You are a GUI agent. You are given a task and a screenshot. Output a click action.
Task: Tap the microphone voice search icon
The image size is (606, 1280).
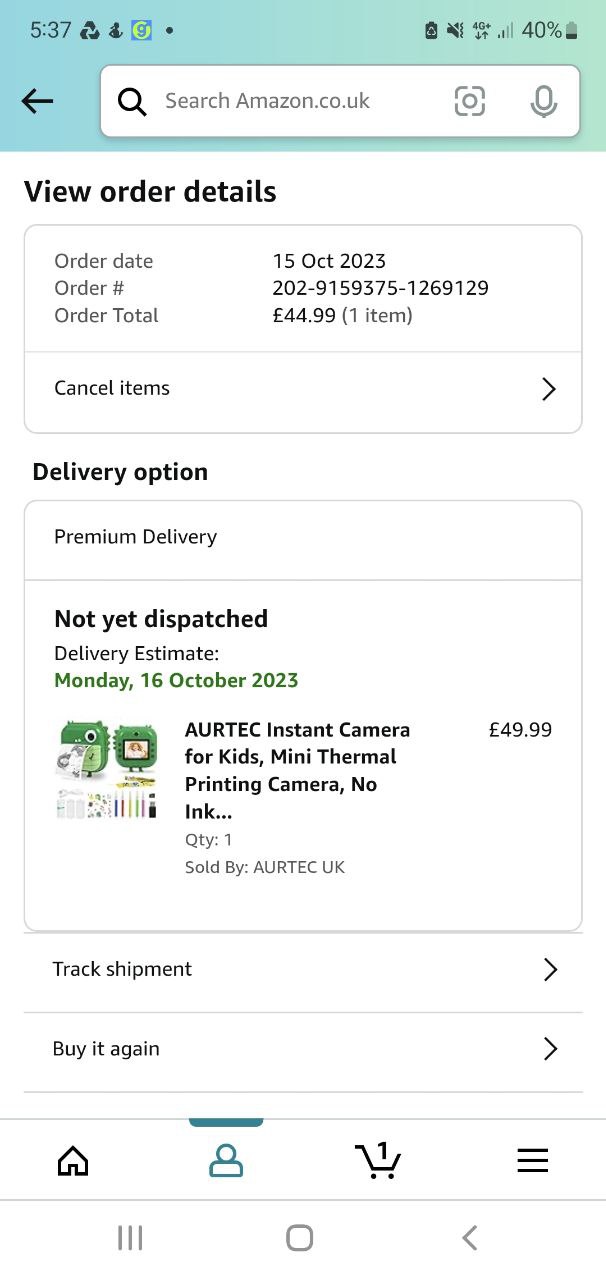tap(543, 101)
